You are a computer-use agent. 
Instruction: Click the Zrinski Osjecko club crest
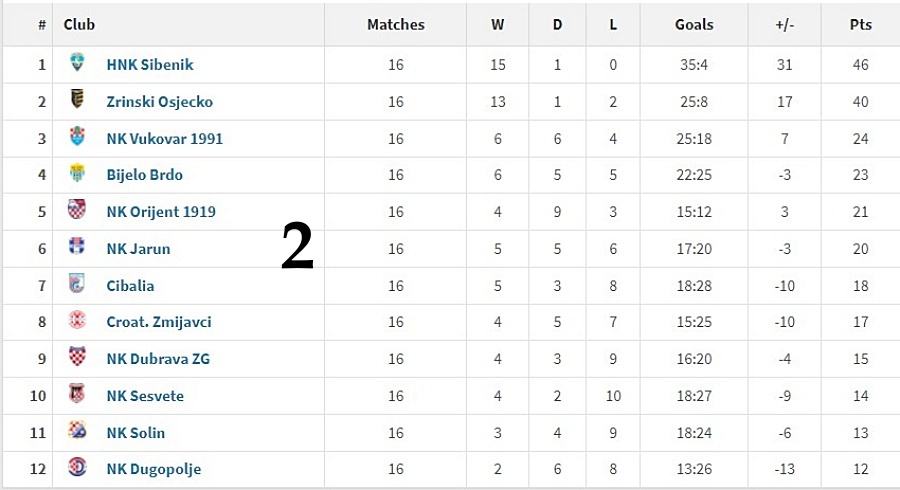[77, 99]
